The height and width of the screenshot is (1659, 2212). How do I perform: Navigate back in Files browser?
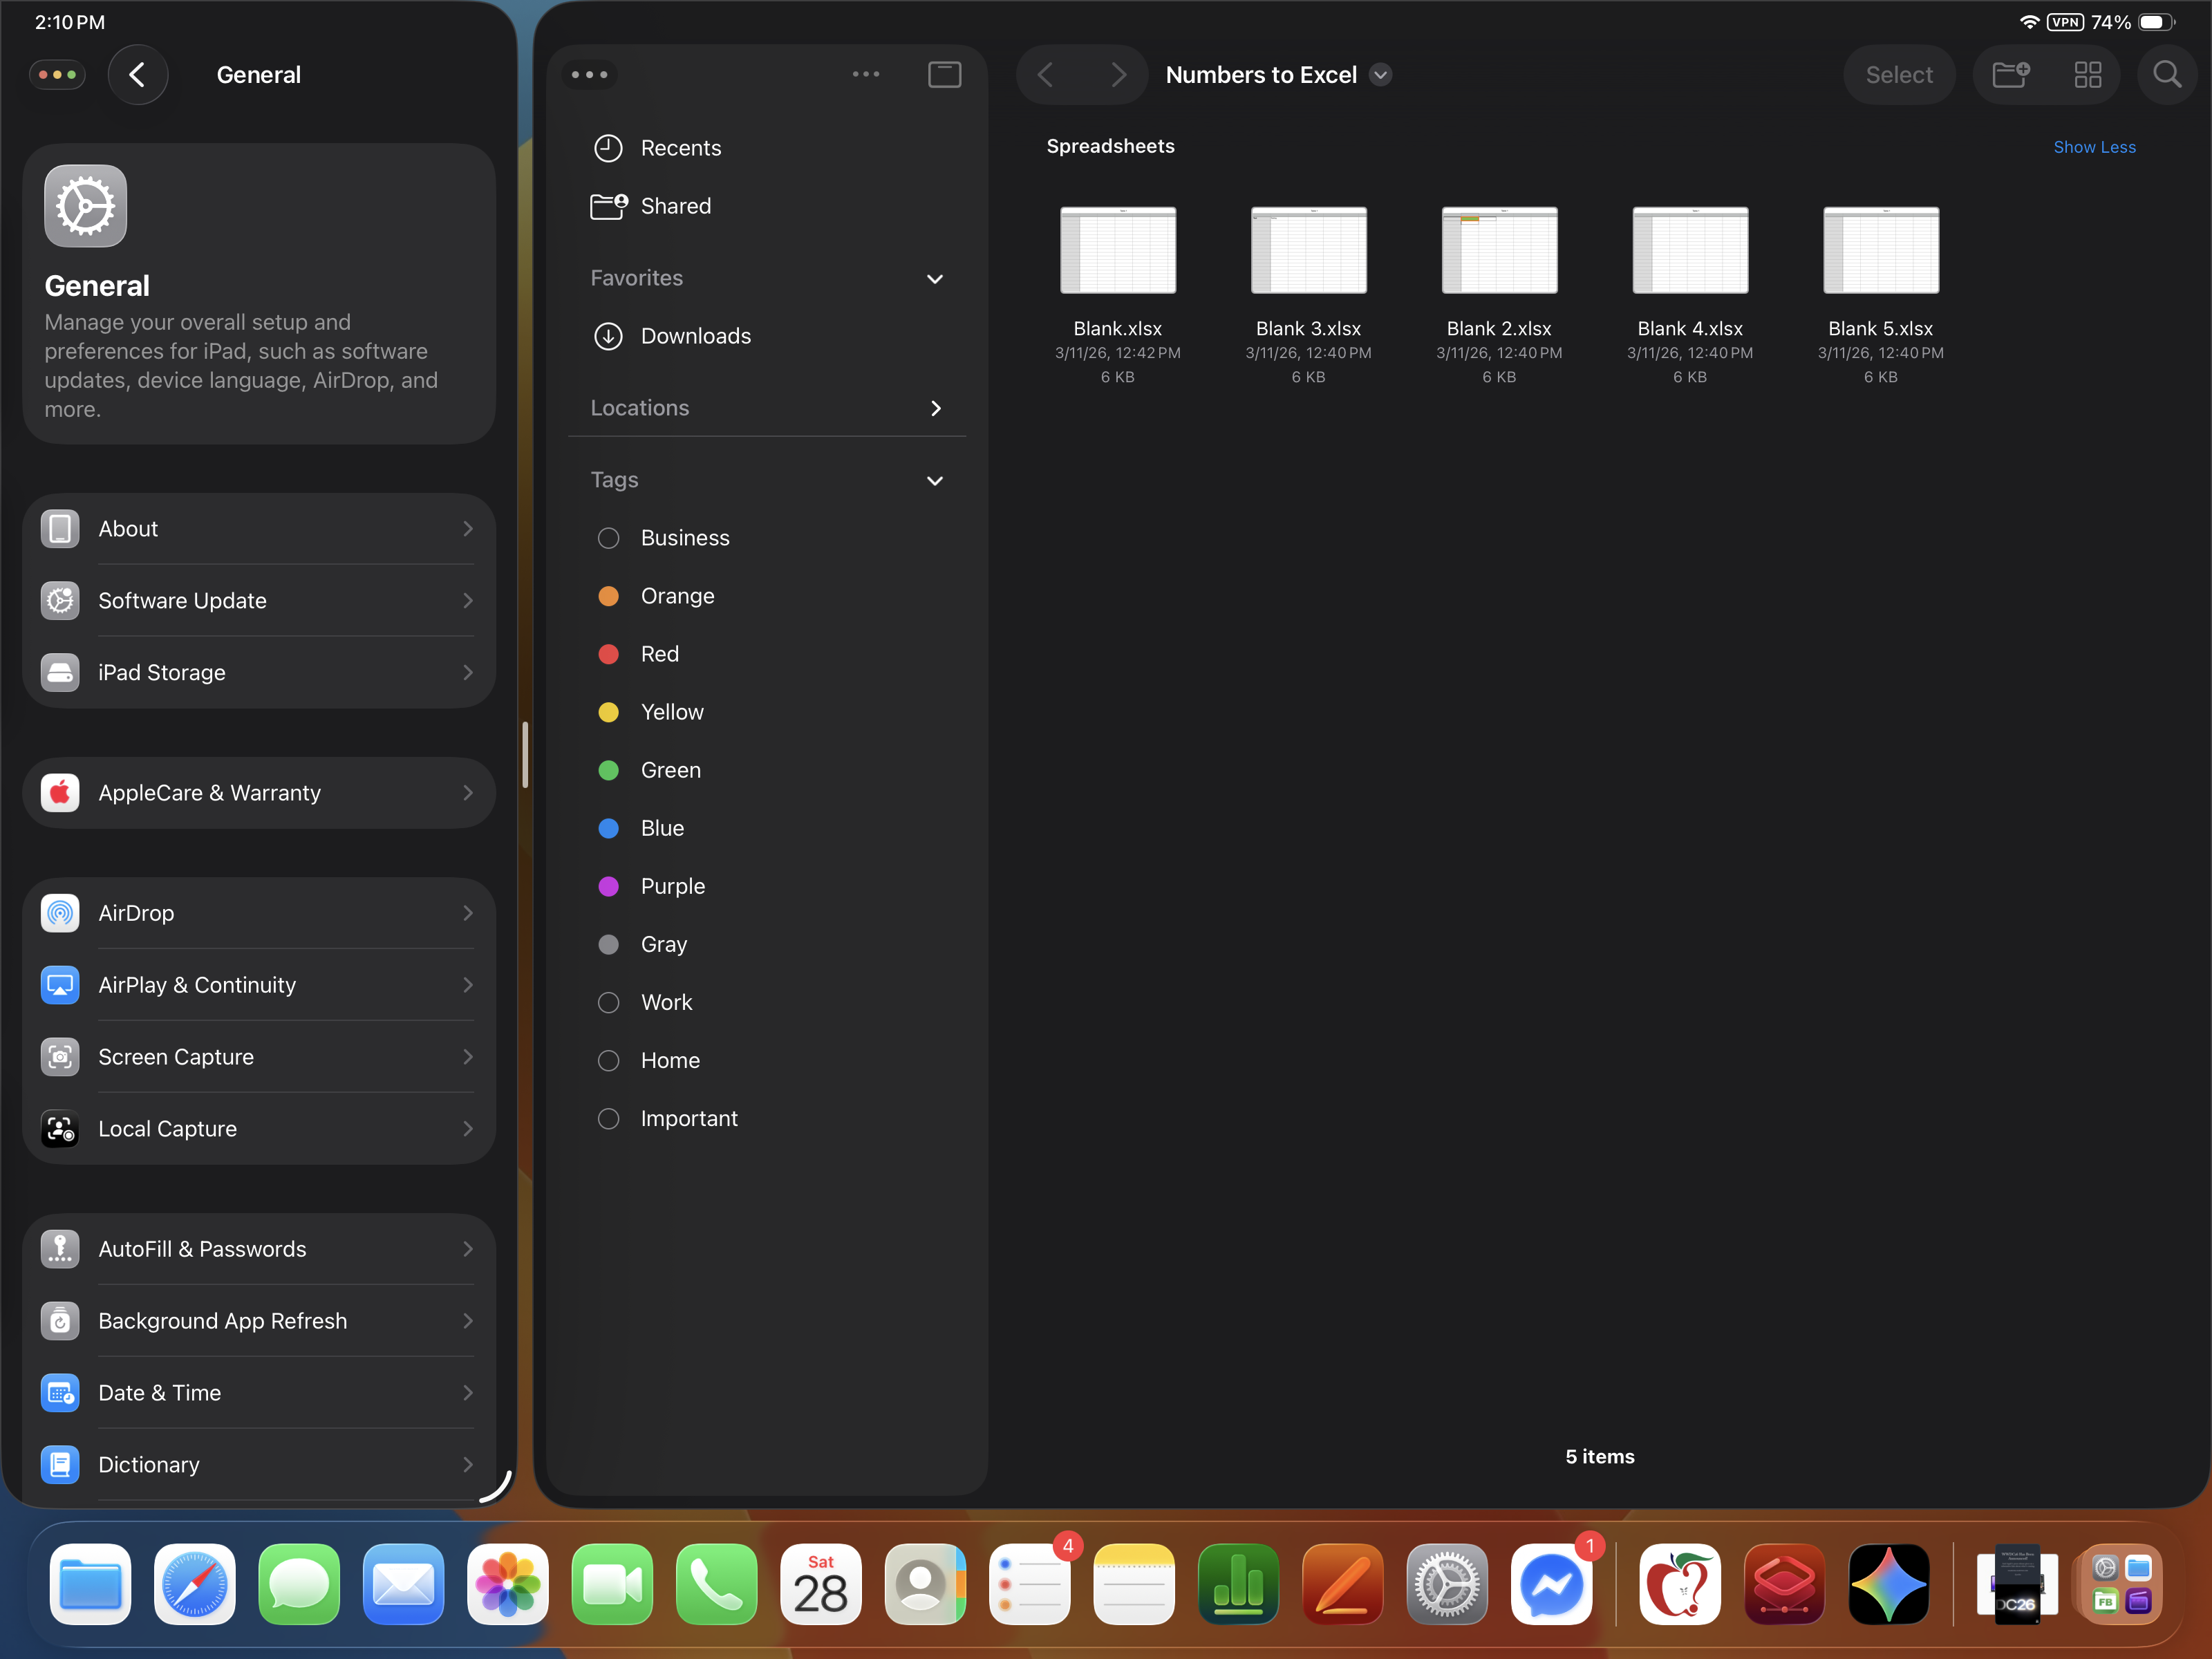pos(1046,75)
